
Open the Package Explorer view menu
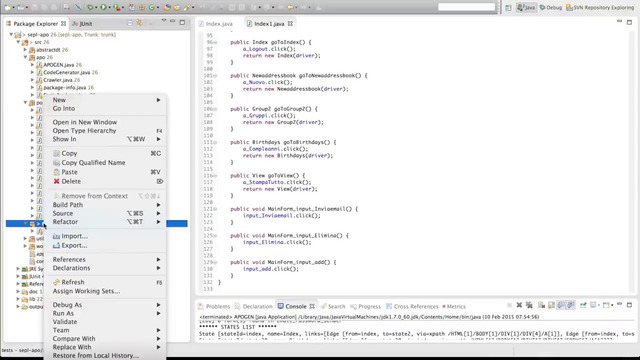(164, 21)
